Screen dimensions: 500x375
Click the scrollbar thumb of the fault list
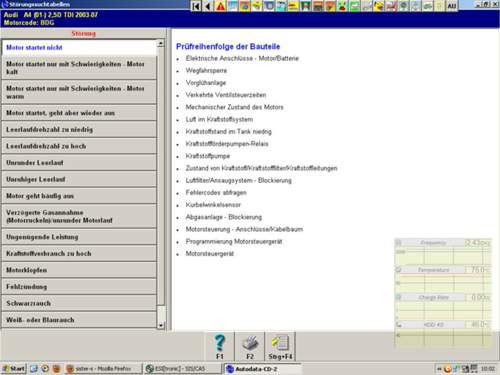tap(161, 176)
